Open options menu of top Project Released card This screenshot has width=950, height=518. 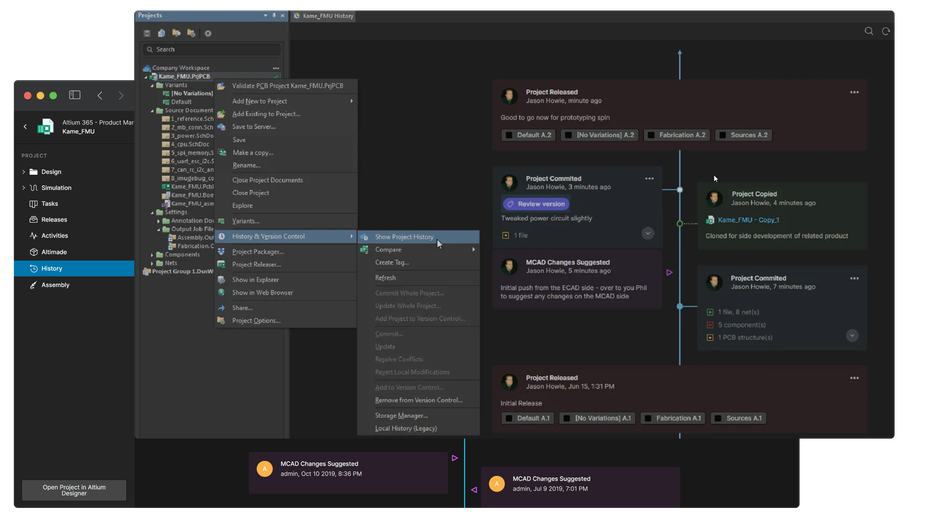coord(854,92)
